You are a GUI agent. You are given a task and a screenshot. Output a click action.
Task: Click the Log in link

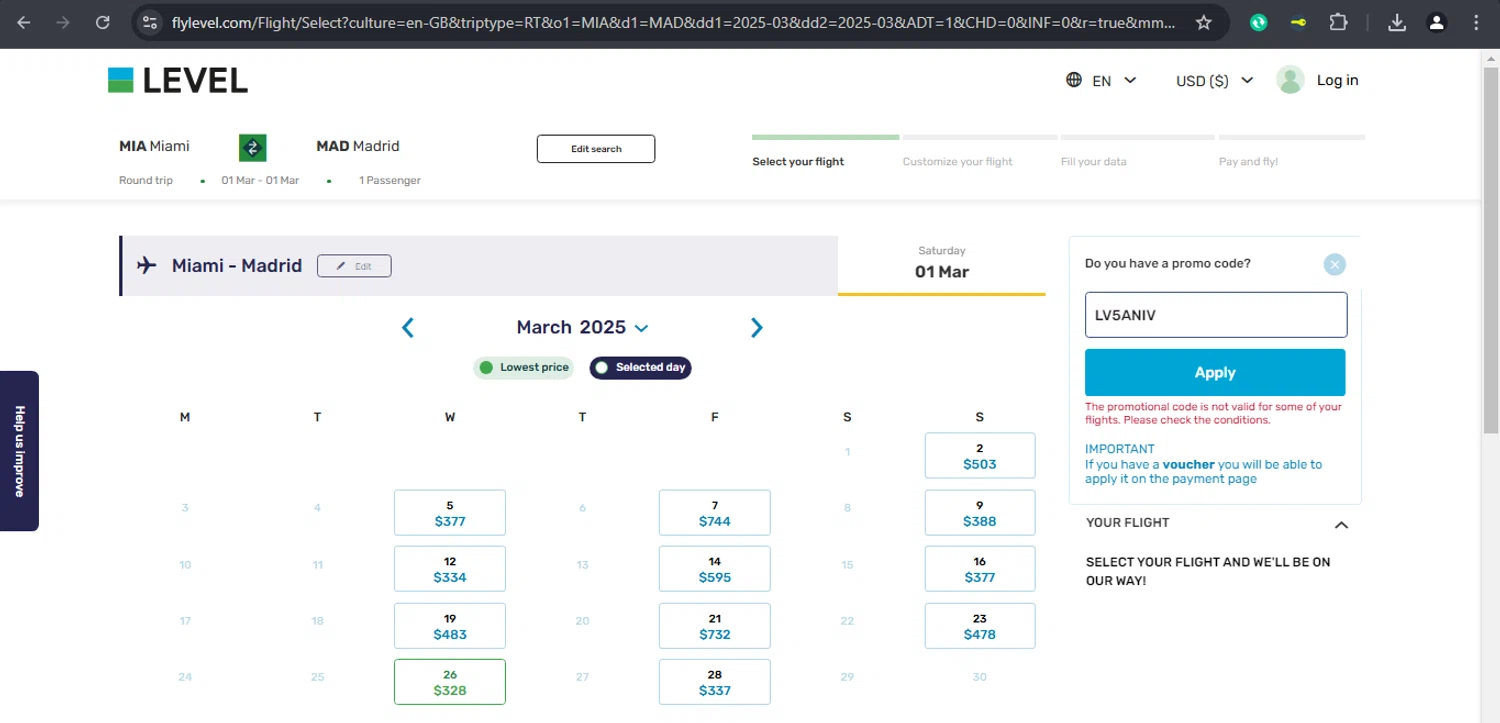click(x=1337, y=80)
